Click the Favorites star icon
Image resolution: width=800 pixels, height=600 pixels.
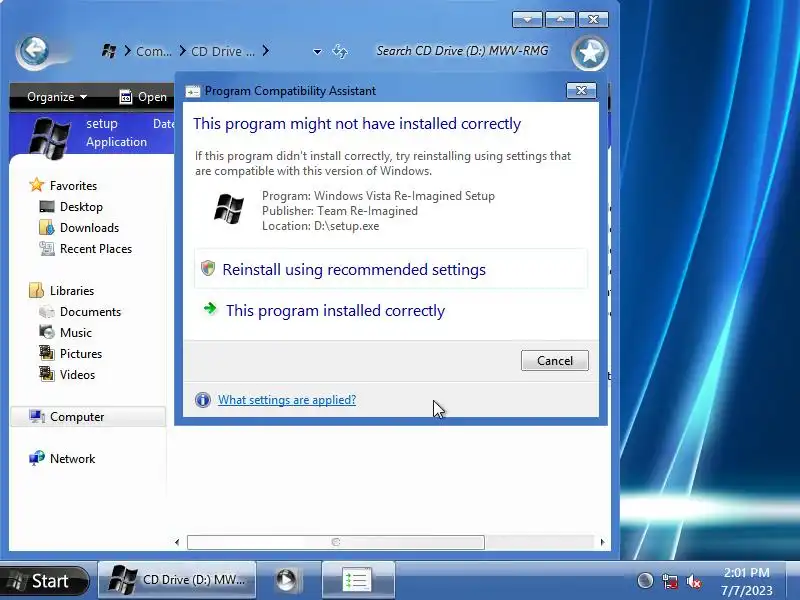point(37,185)
